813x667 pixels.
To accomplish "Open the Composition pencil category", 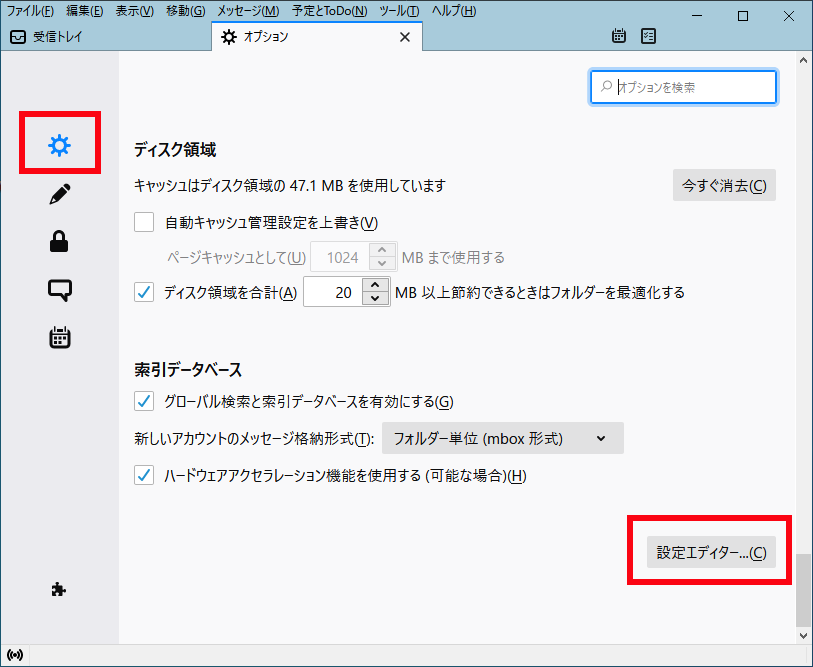I will click(x=60, y=194).
